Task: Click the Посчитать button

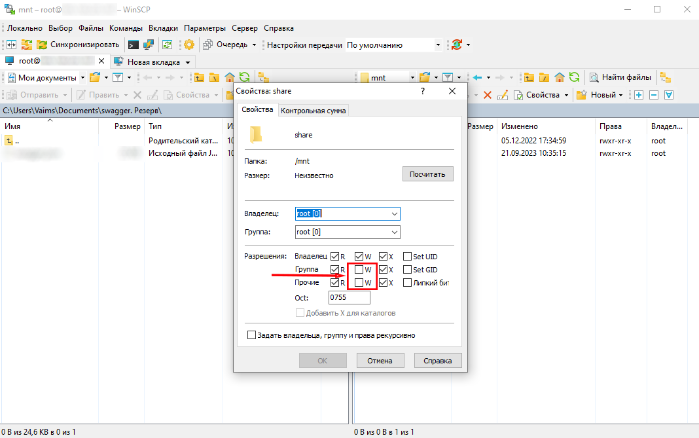Action: pos(428,174)
